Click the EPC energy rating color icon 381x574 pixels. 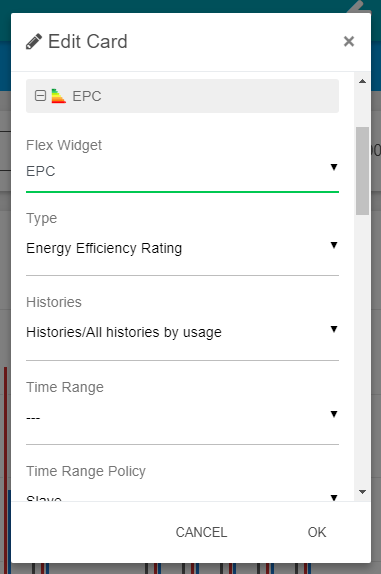pos(59,96)
